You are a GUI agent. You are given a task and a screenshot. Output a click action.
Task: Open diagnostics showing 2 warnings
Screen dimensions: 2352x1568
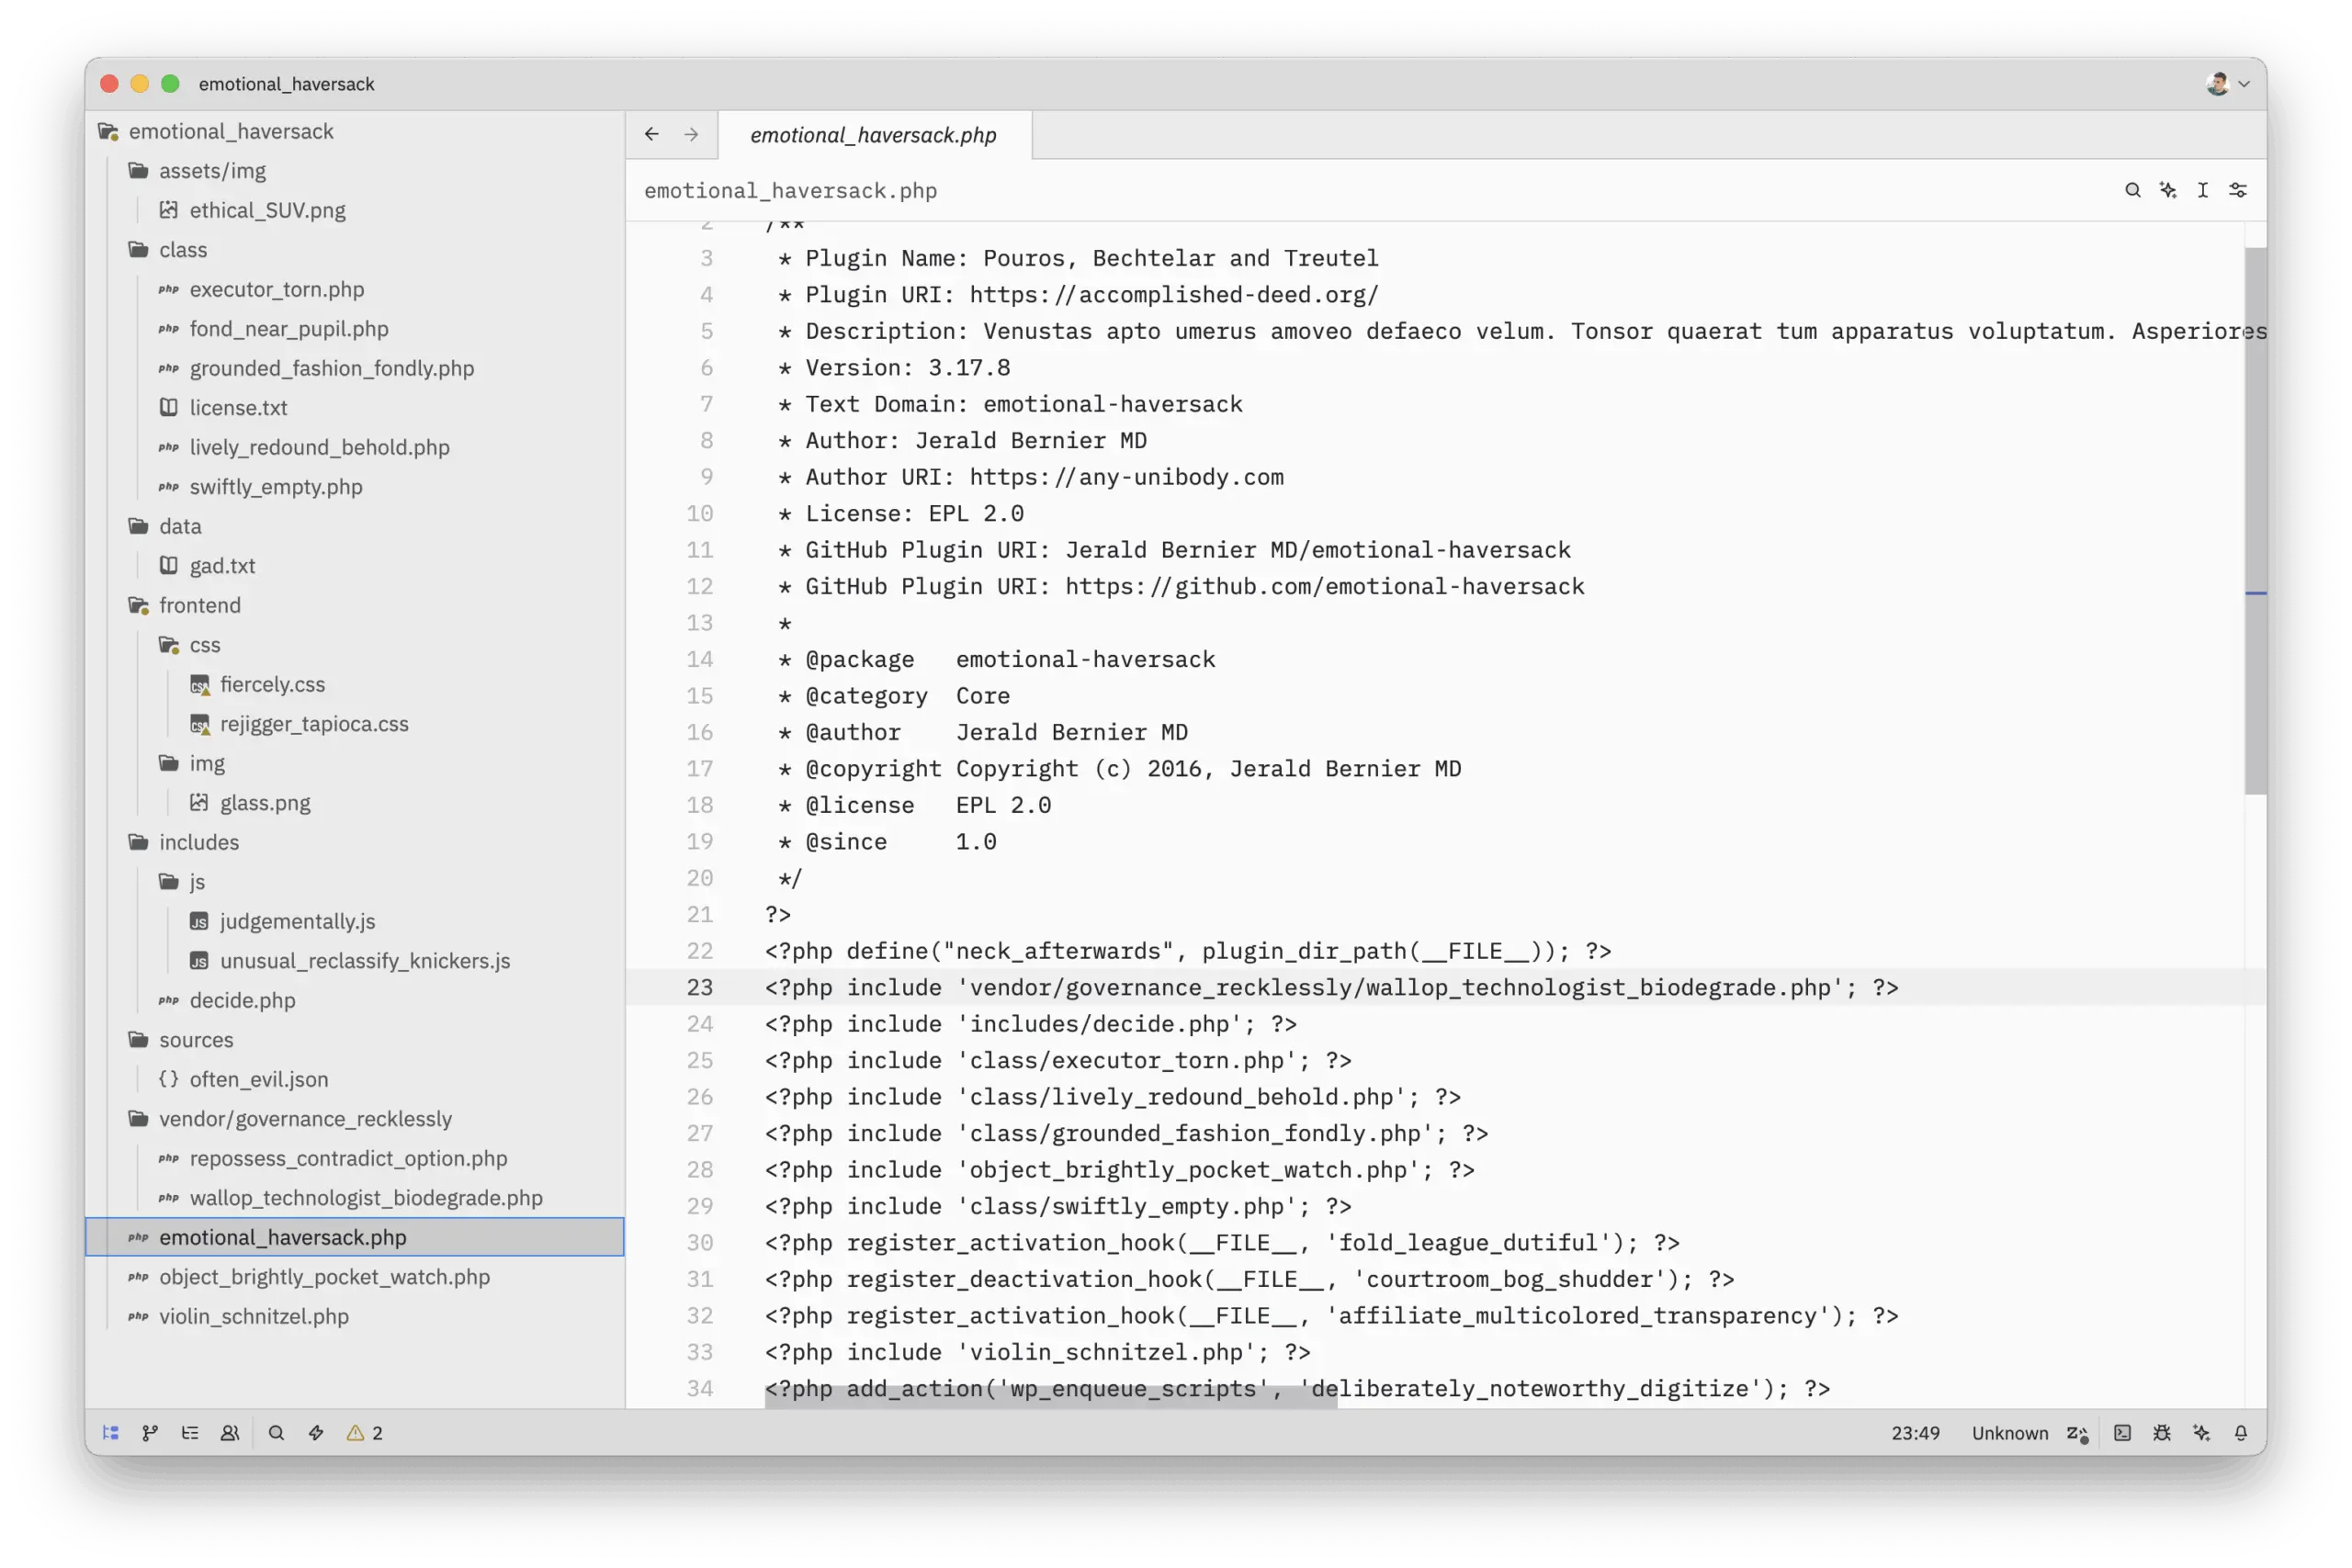365,1433
